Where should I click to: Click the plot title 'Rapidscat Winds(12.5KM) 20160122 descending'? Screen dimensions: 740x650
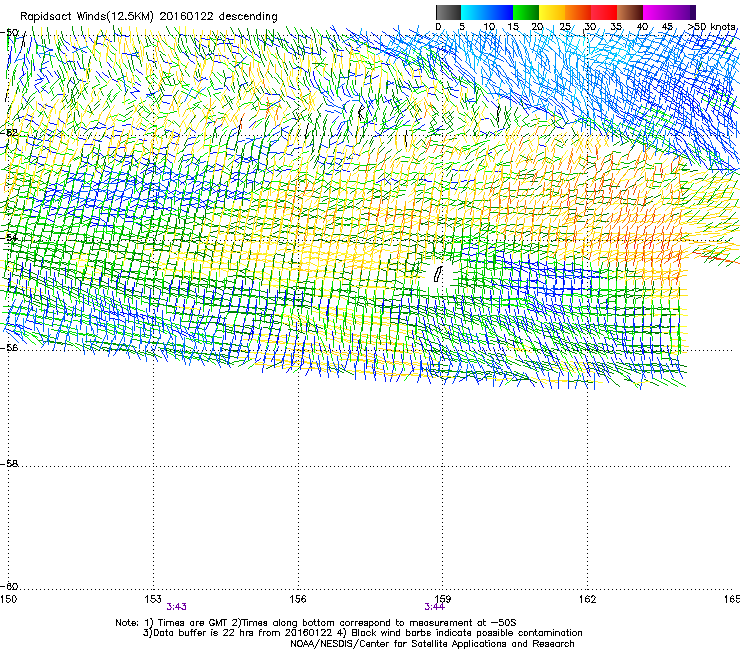[149, 16]
